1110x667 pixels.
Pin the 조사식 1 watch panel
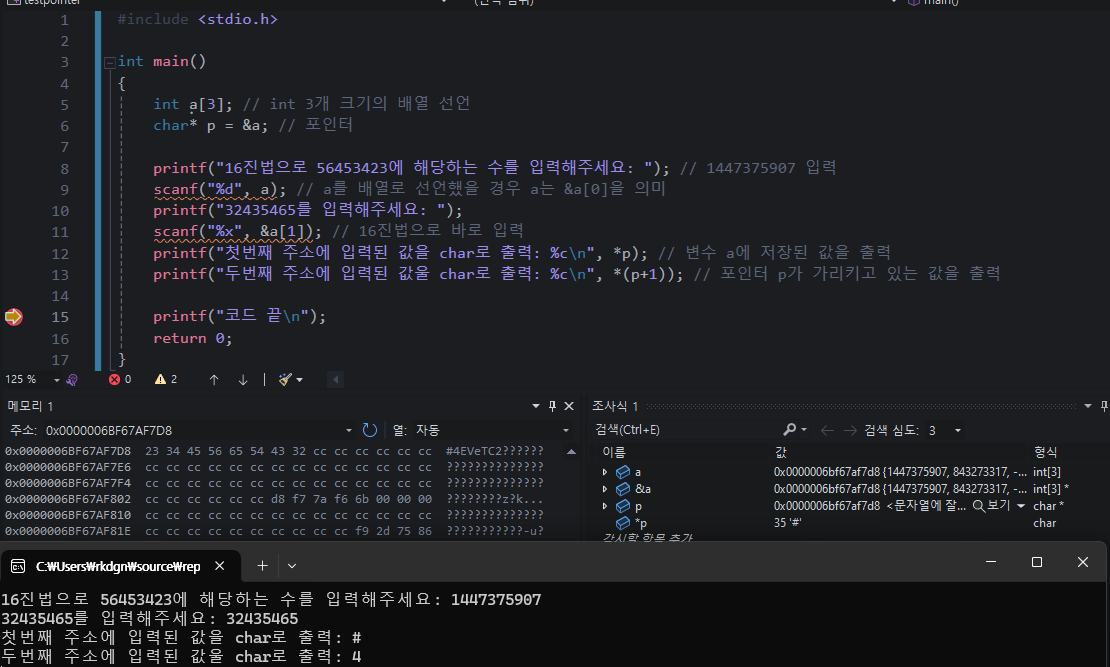pos(1104,406)
